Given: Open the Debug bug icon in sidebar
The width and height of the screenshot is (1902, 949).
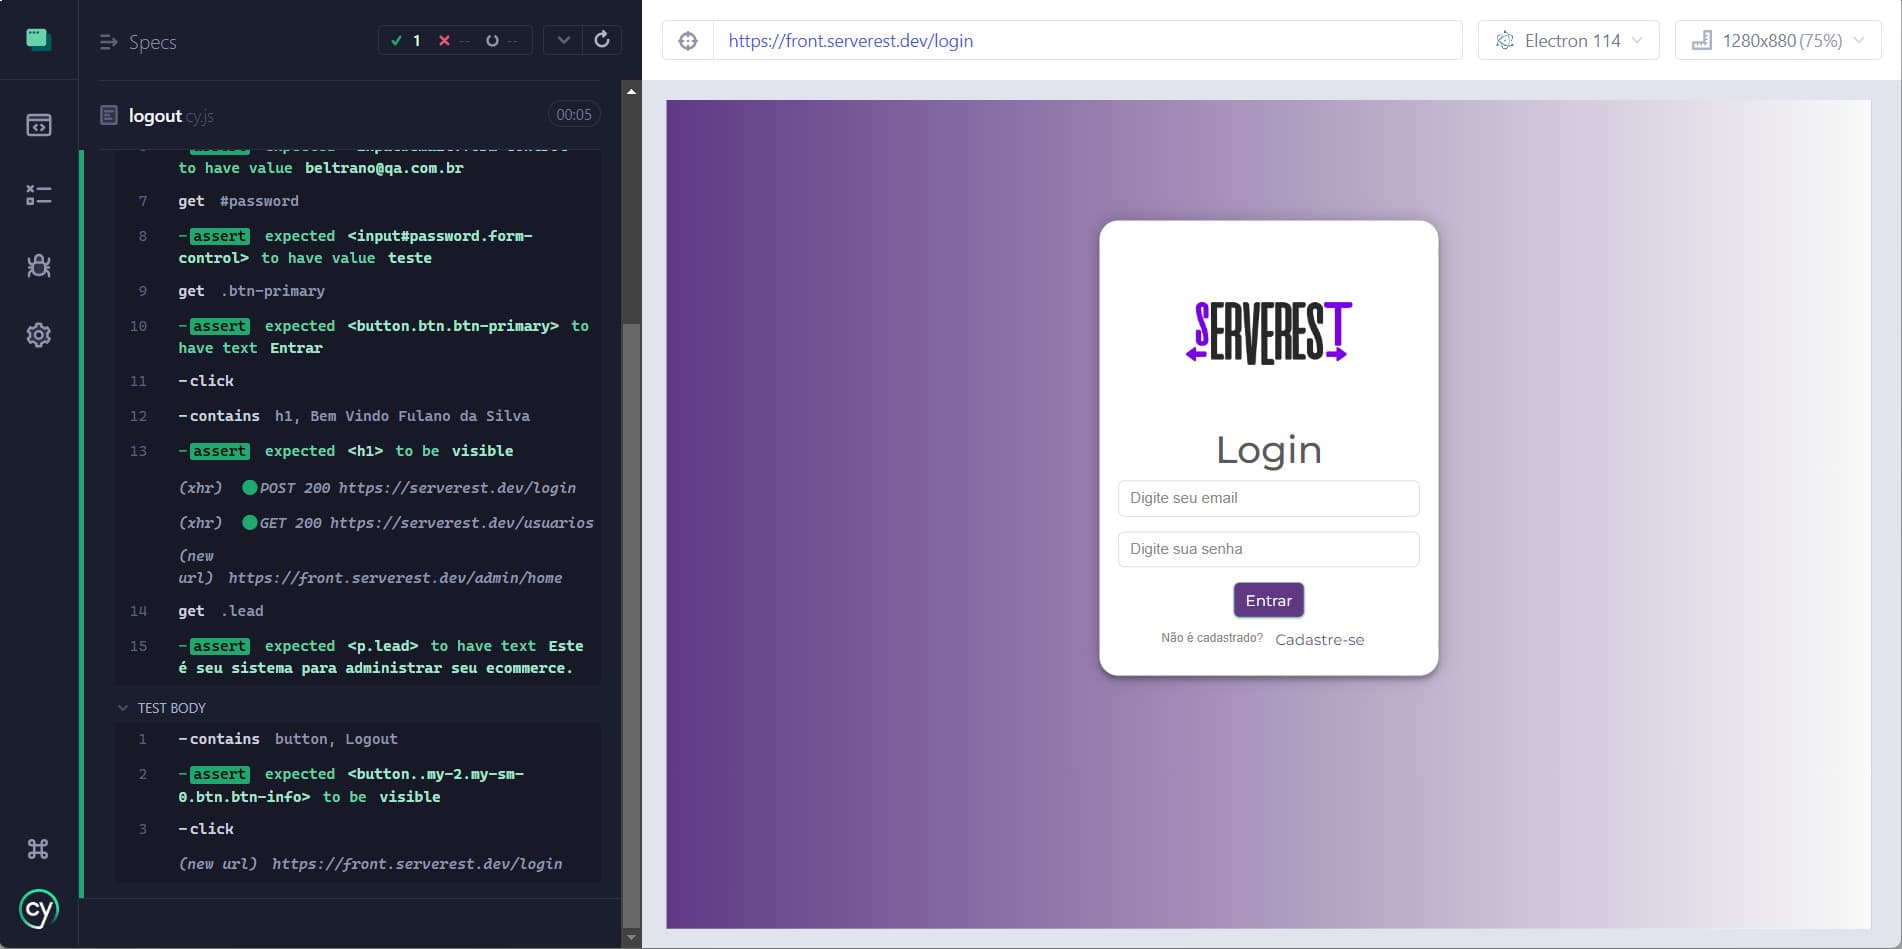Looking at the screenshot, I should [38, 265].
